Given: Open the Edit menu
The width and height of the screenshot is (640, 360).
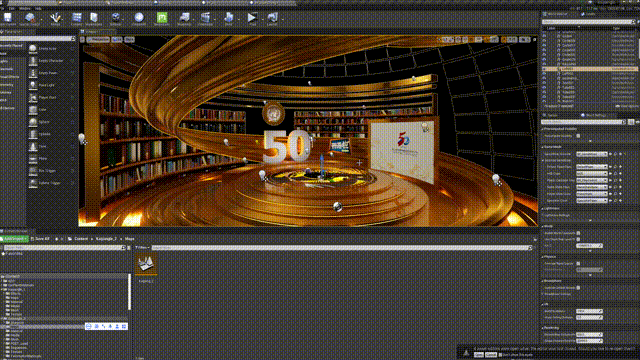Looking at the screenshot, I should pyautogui.click(x=12, y=8).
